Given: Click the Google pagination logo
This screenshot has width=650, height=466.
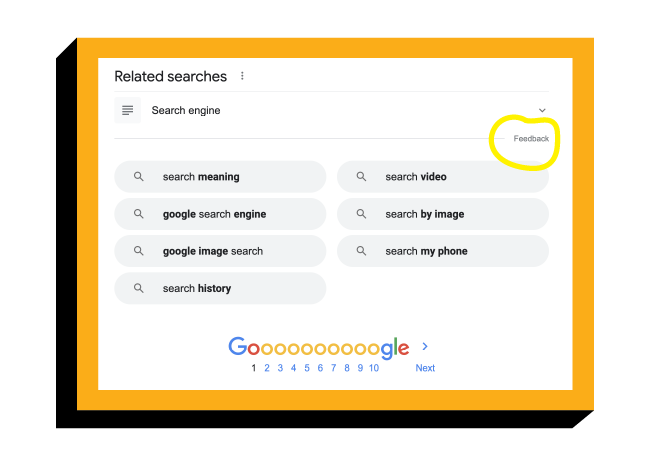Looking at the screenshot, I should click(x=318, y=348).
